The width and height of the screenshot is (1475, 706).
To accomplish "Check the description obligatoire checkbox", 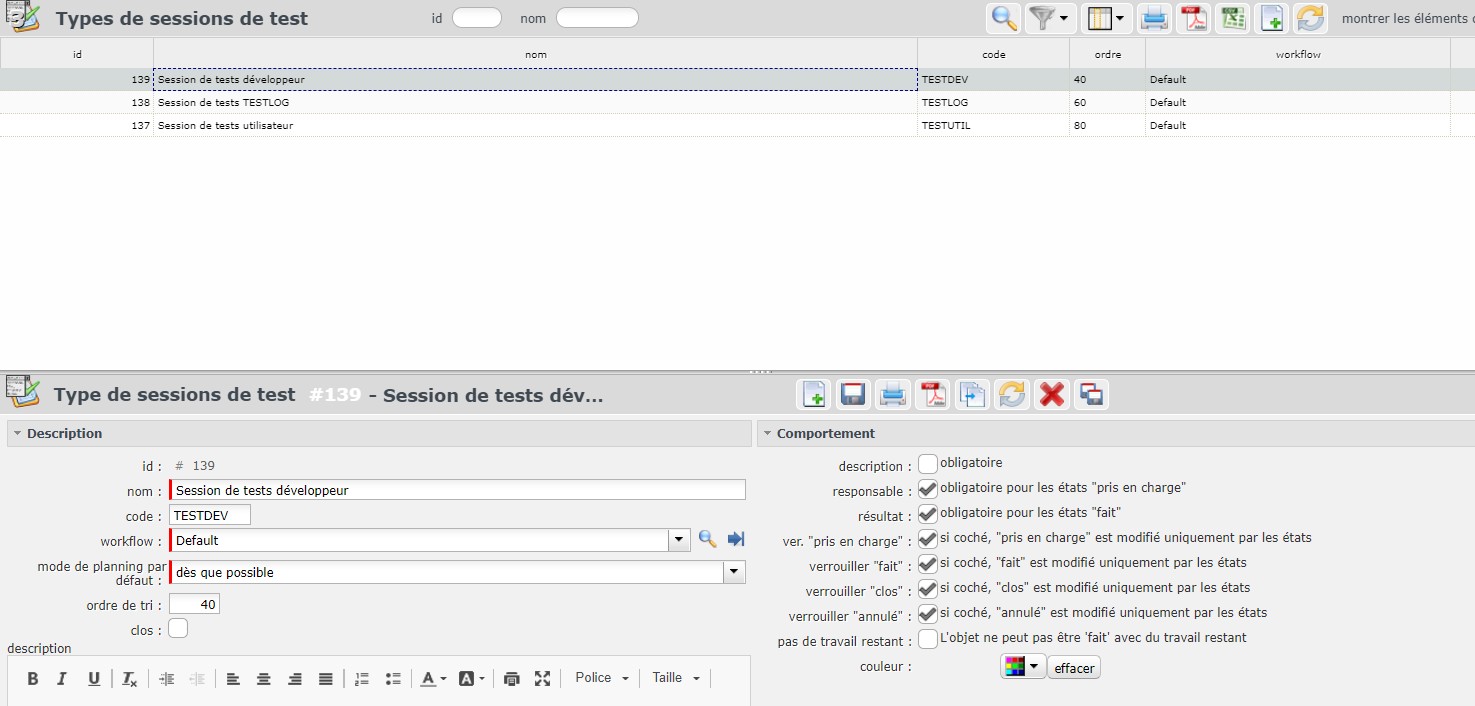I will click(x=928, y=464).
